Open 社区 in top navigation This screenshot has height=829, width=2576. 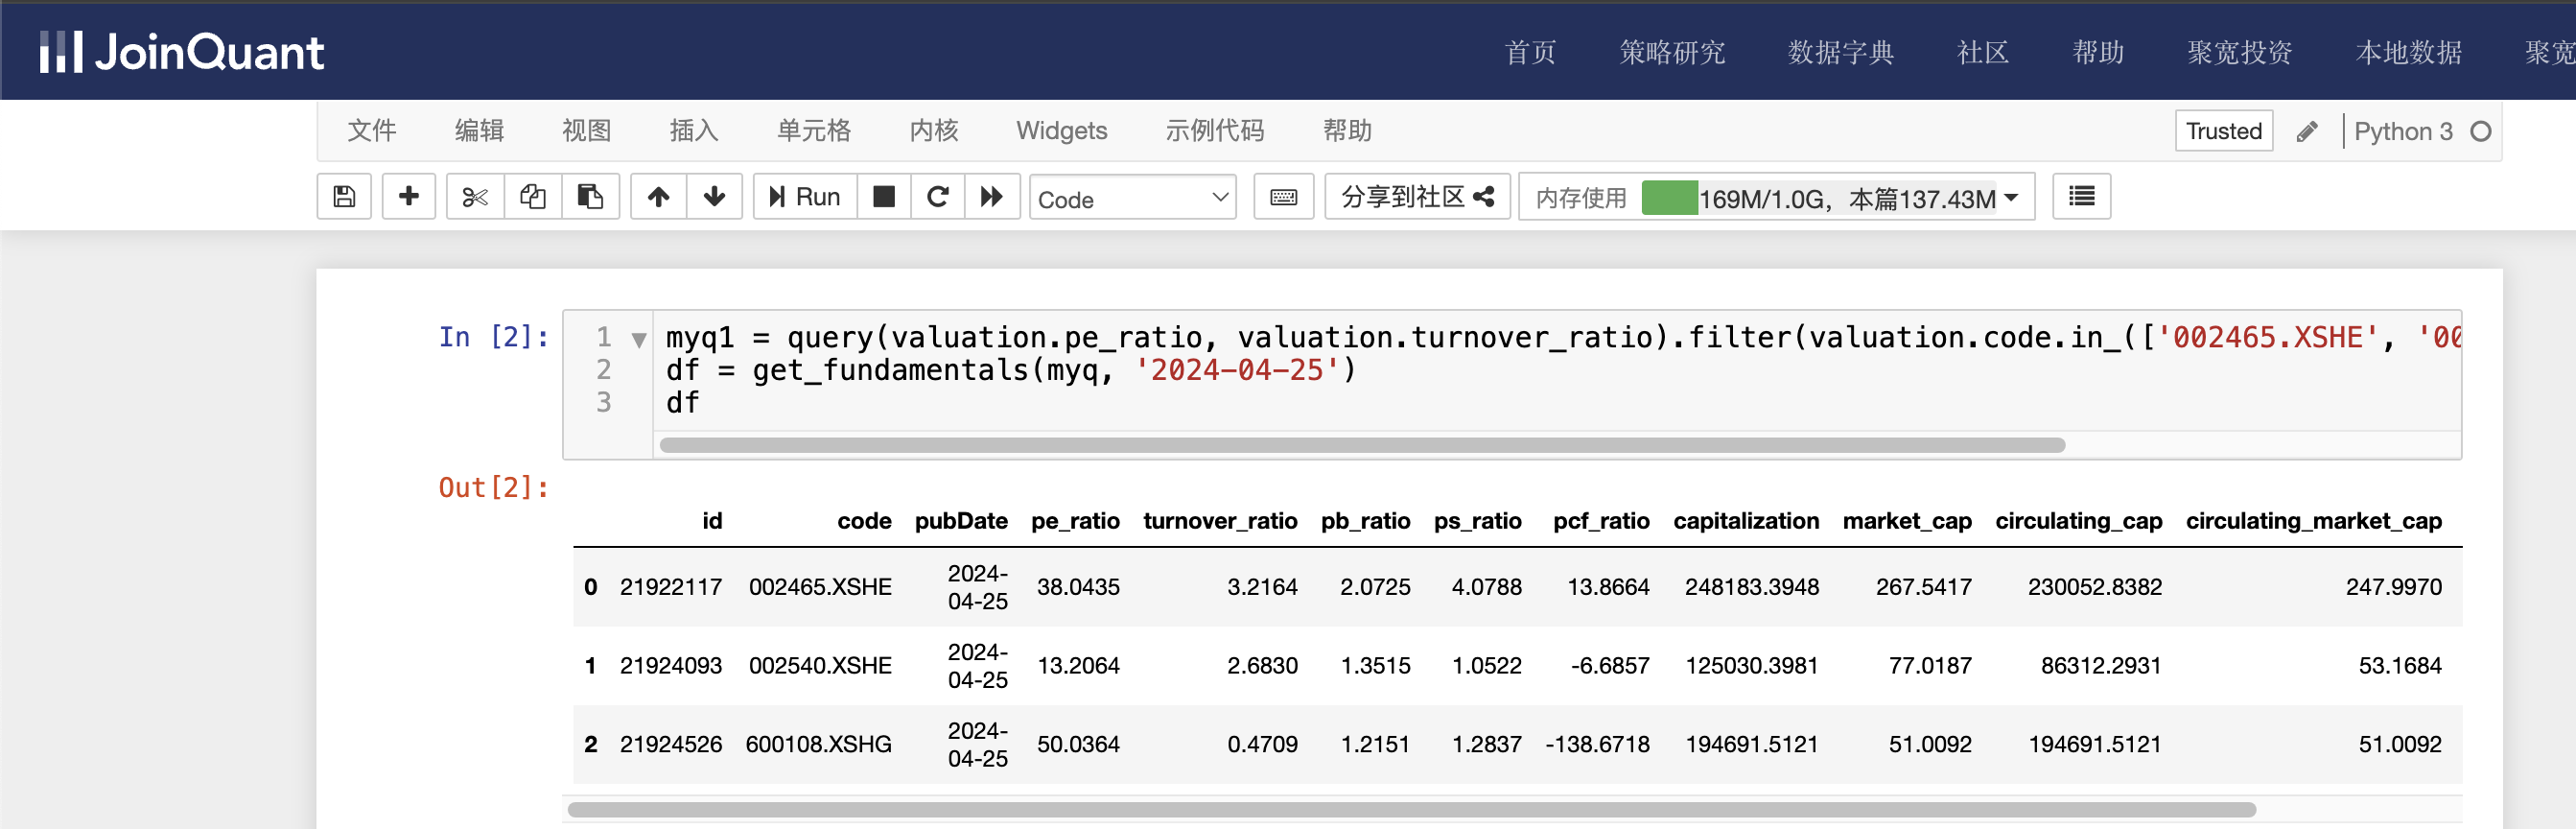click(x=1982, y=52)
